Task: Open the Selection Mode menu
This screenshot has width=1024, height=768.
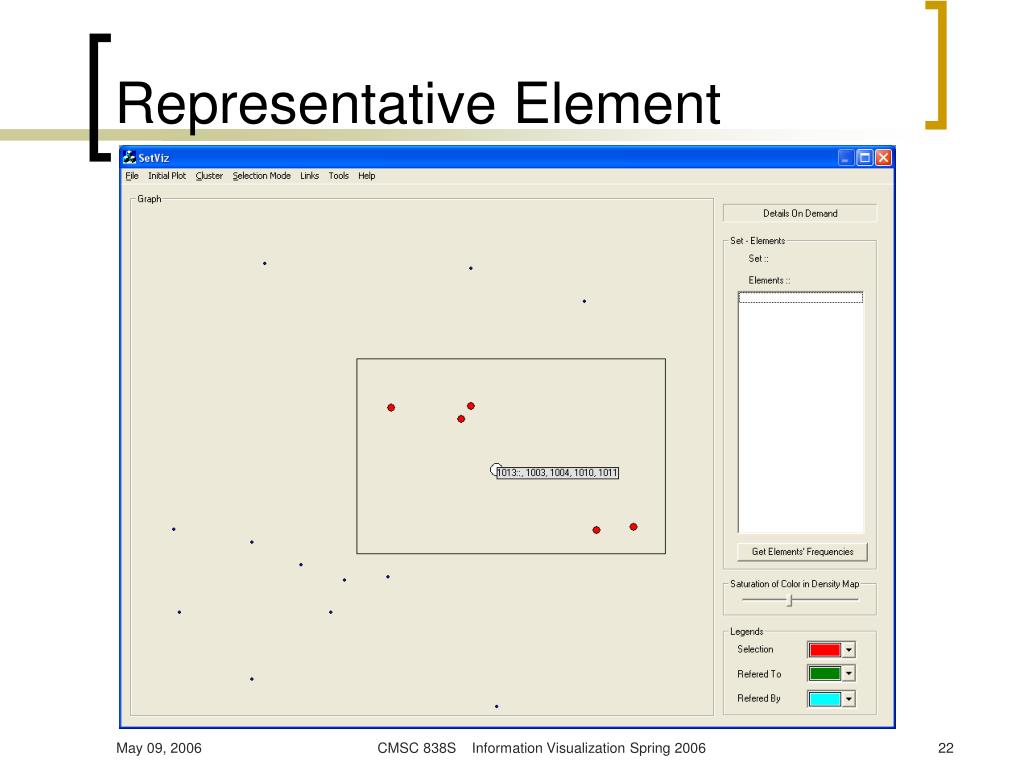Action: point(261,176)
